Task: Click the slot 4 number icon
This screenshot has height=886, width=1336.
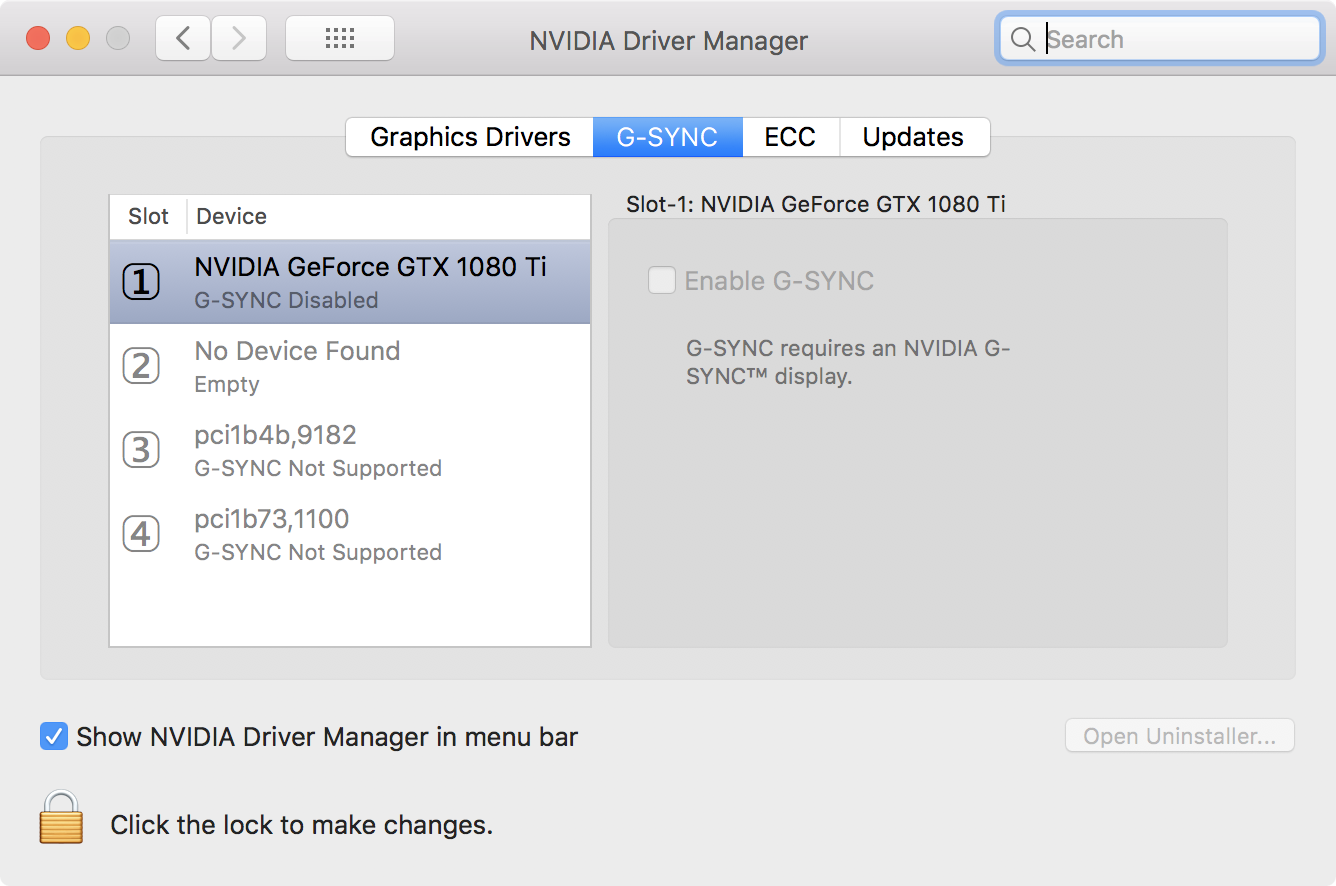Action: pyautogui.click(x=141, y=534)
